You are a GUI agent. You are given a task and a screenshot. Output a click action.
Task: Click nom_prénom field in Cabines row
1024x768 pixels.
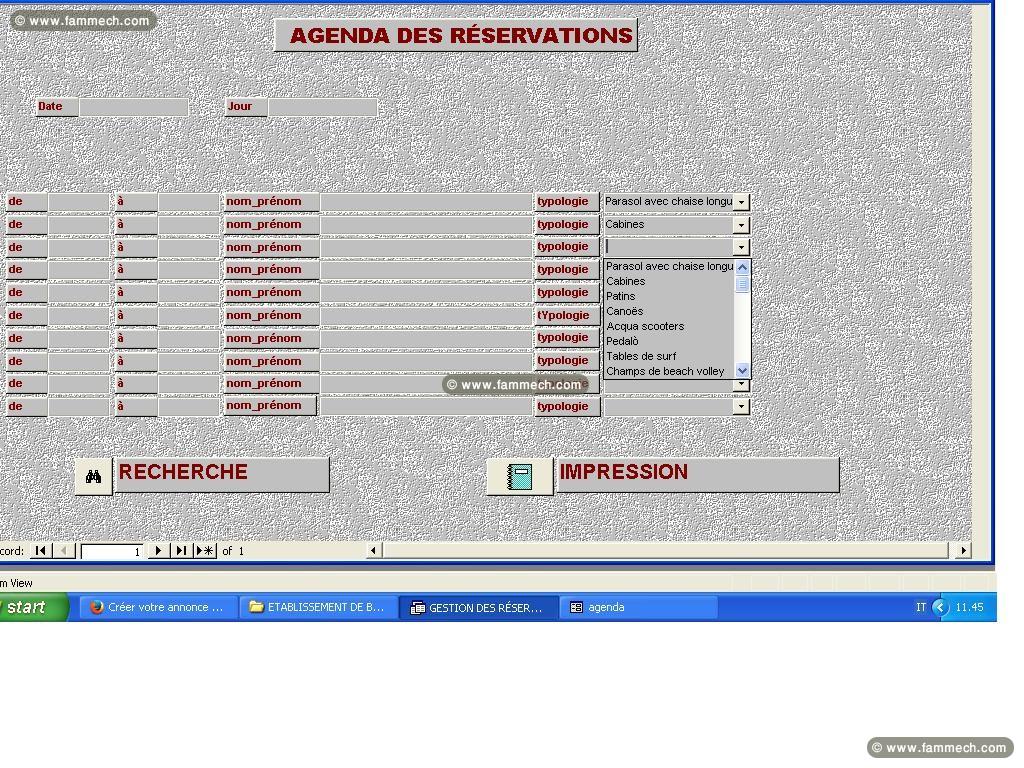426,225
